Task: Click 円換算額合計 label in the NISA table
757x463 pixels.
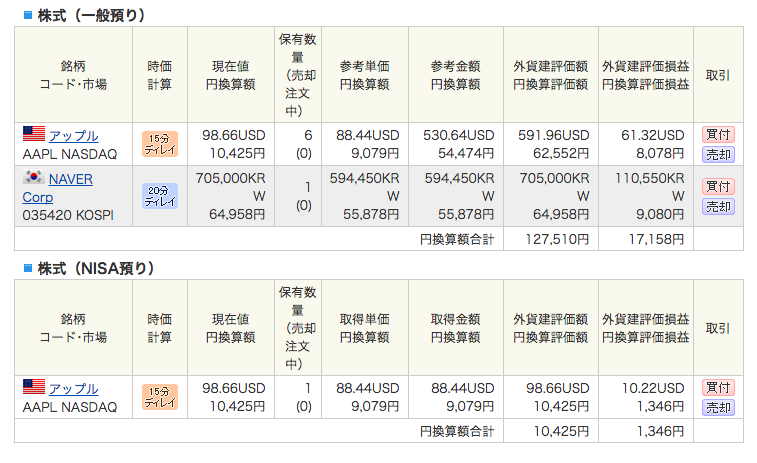Action: [x=457, y=432]
